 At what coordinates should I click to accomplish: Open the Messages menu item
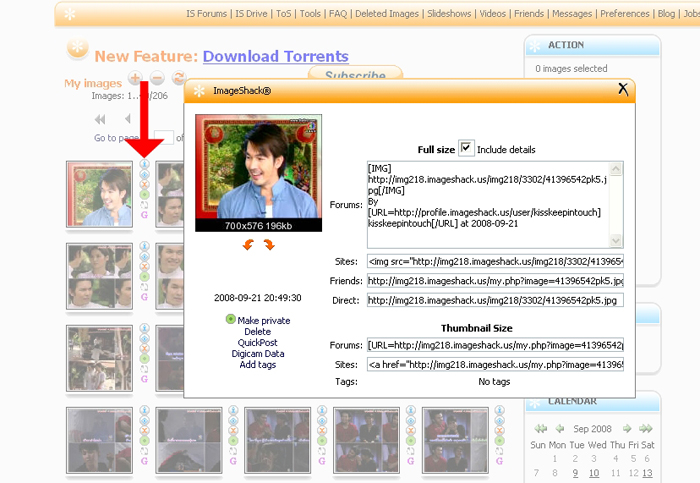click(x=572, y=14)
